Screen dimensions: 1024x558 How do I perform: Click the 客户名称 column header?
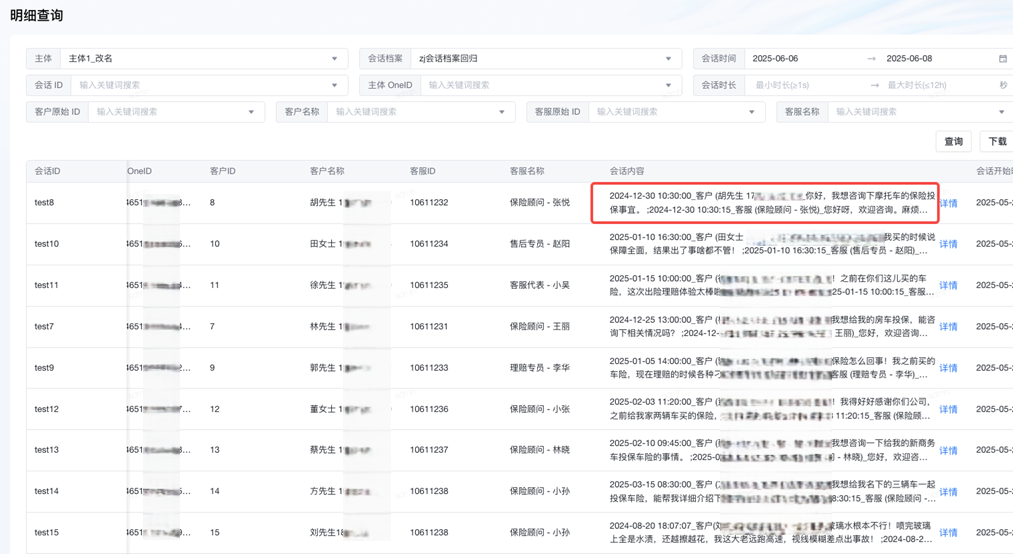pyautogui.click(x=327, y=171)
